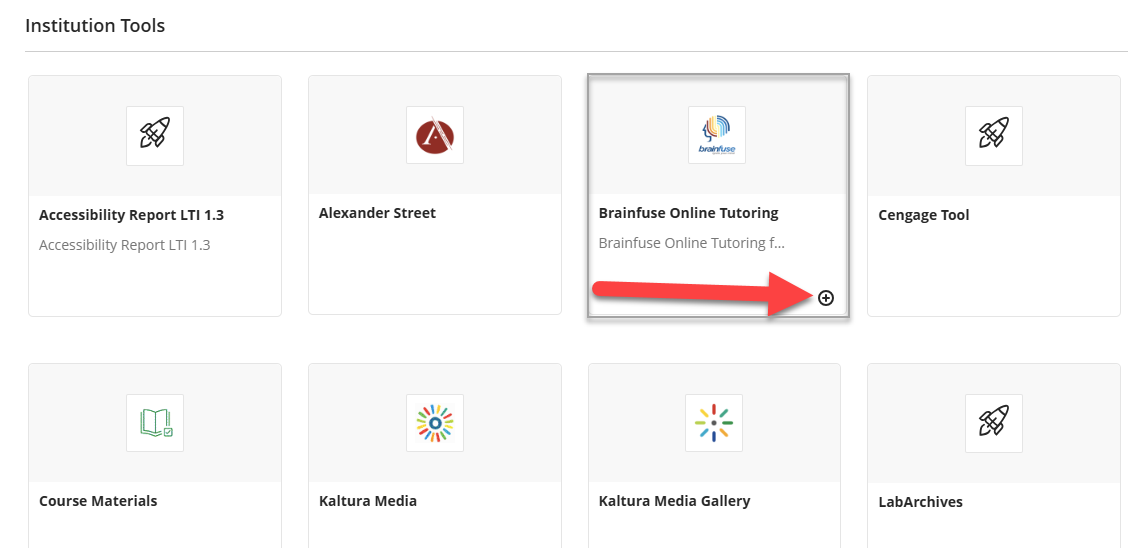Open the Kaltura Media title

pyautogui.click(x=368, y=501)
